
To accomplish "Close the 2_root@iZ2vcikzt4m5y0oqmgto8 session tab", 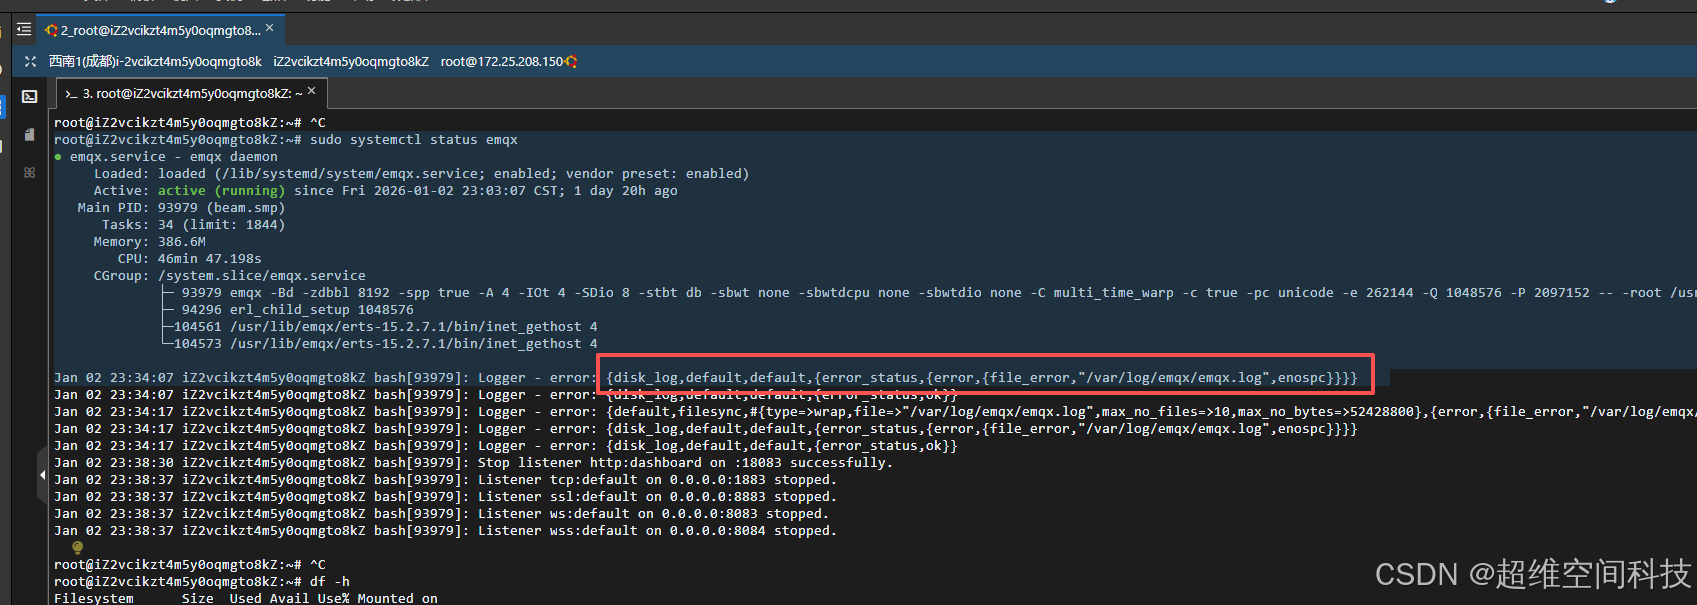I will 270,28.
